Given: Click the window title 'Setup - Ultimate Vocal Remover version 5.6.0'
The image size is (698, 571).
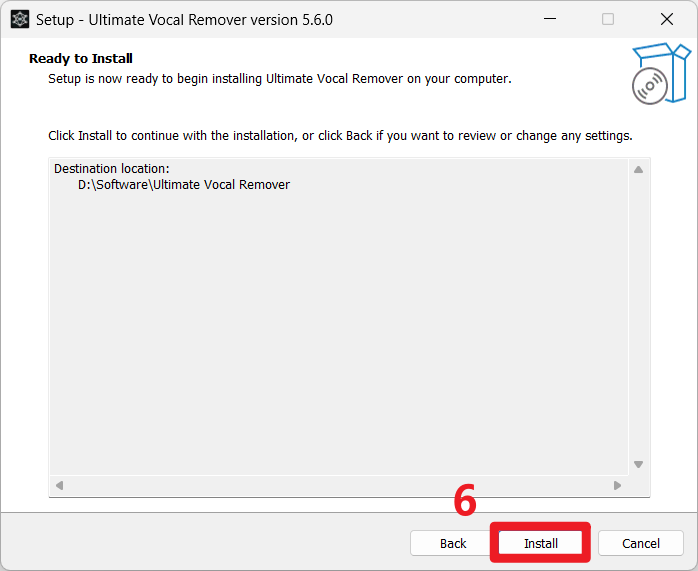Looking at the screenshot, I should pyautogui.click(x=184, y=20).
